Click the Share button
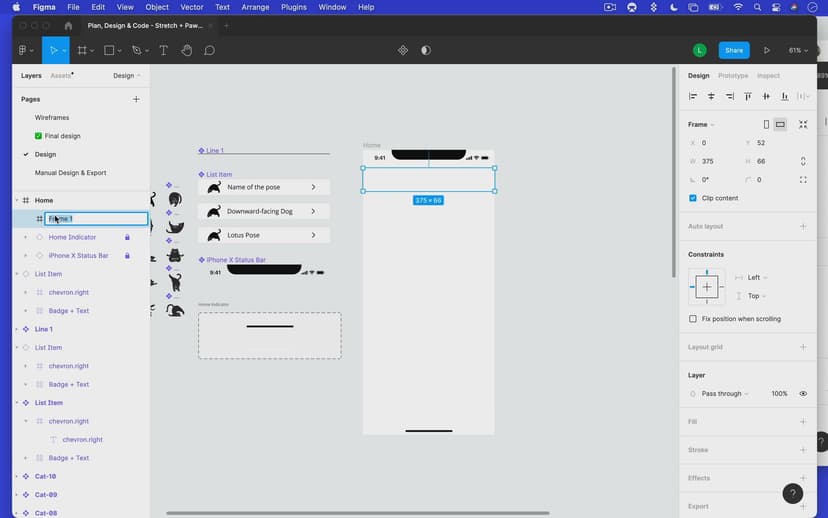 [x=734, y=50]
